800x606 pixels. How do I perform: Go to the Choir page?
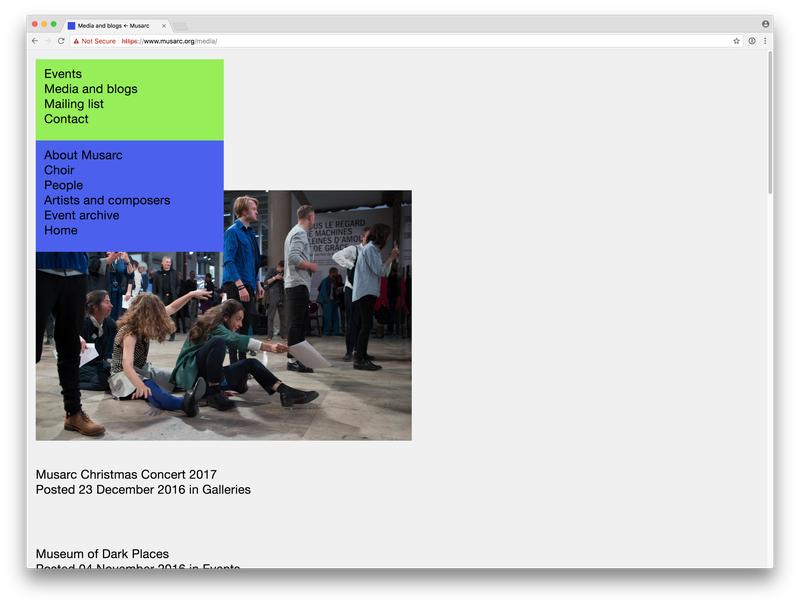point(59,170)
